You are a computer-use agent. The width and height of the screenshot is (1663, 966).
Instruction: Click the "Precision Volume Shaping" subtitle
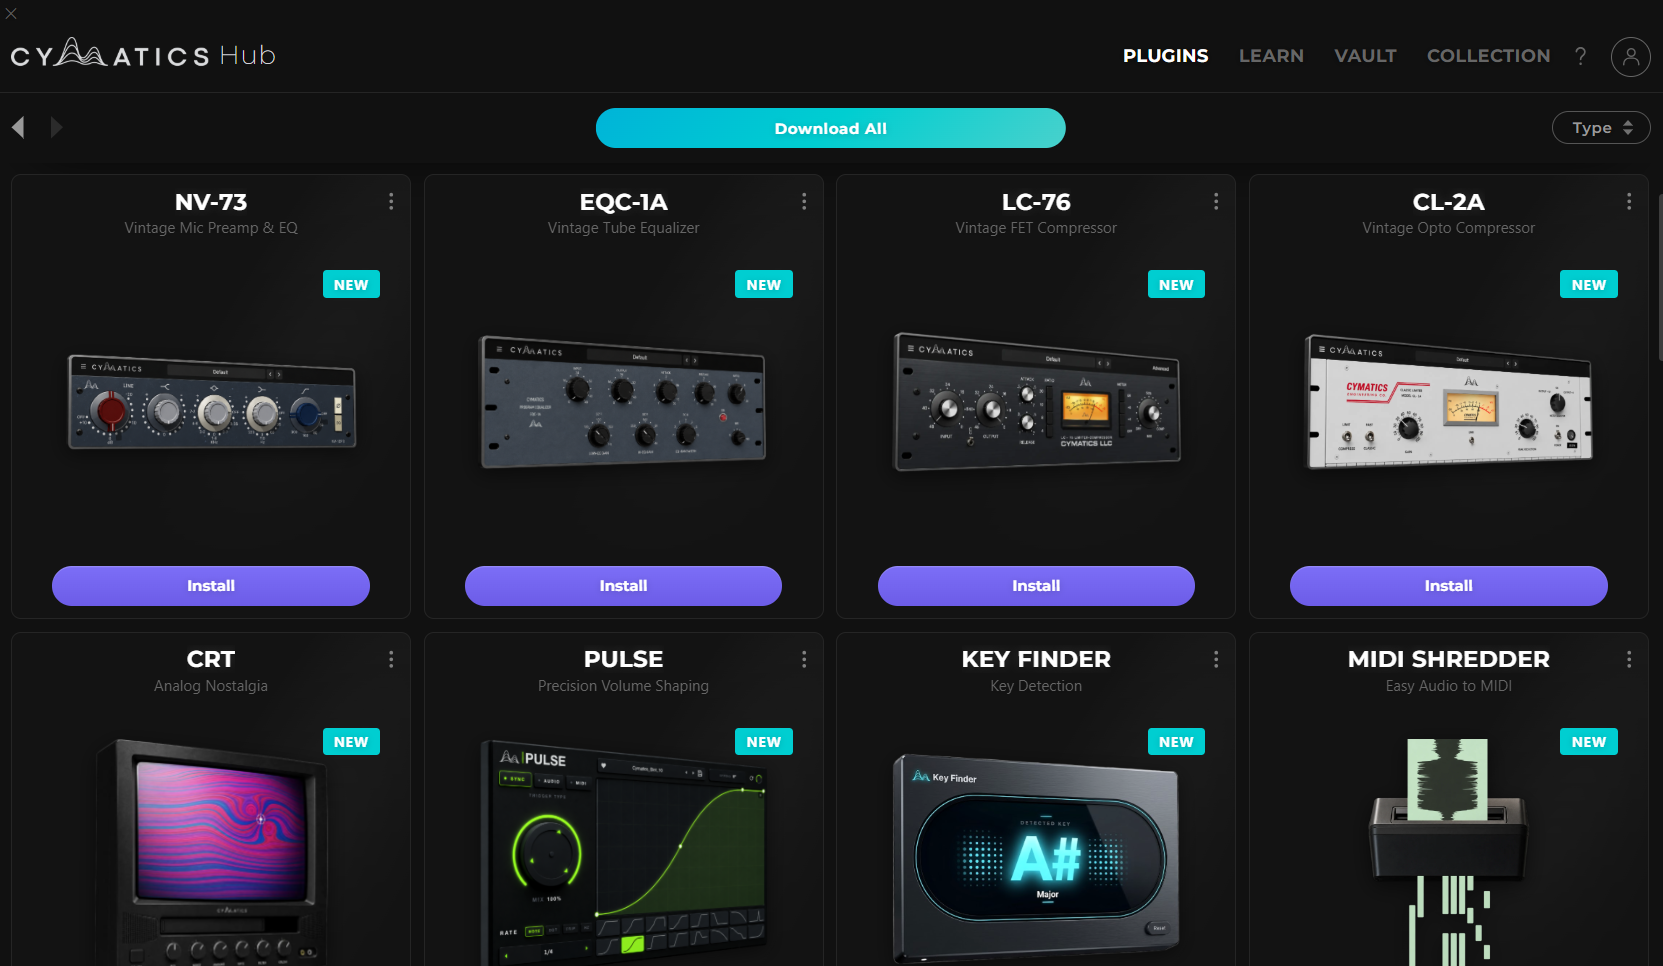[x=623, y=686]
